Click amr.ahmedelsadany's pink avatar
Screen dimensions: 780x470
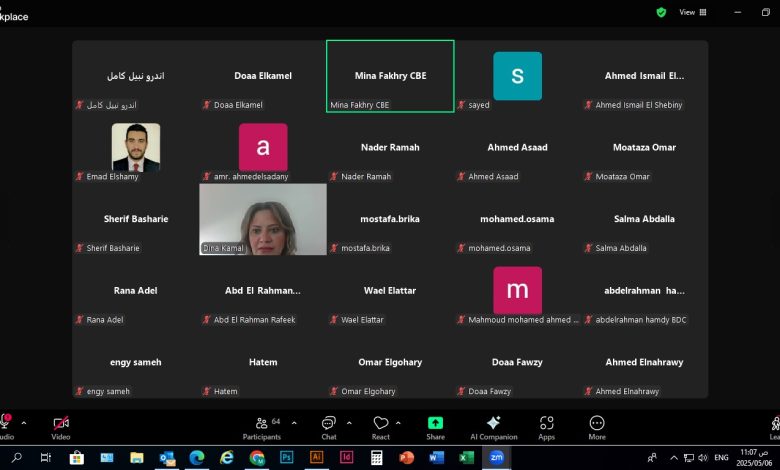pos(263,147)
